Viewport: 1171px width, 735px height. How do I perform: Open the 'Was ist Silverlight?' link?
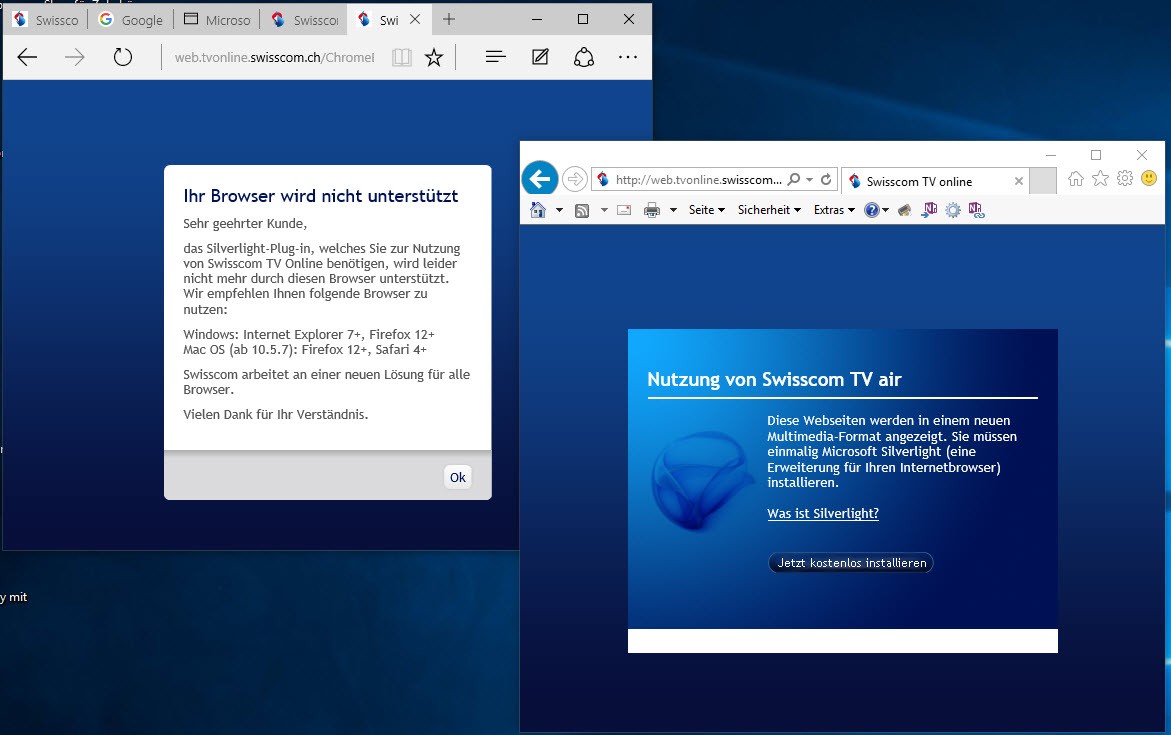pyautogui.click(x=822, y=514)
